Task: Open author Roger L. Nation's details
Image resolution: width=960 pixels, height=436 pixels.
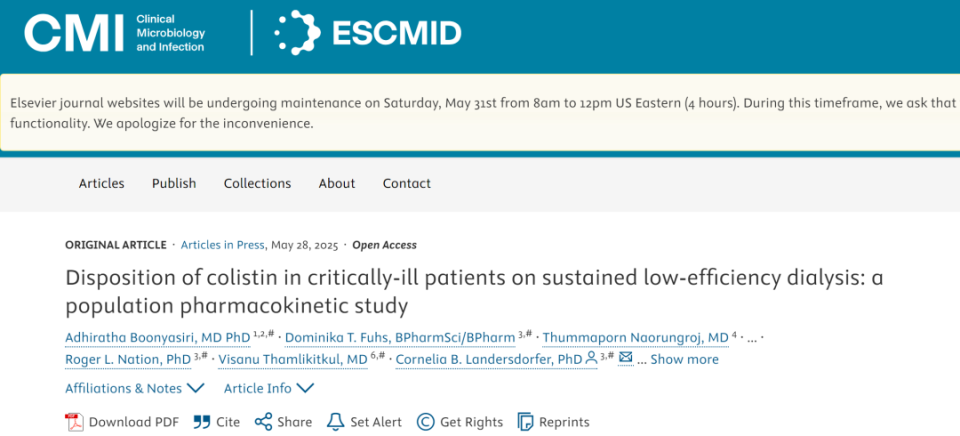Action: 128,359
